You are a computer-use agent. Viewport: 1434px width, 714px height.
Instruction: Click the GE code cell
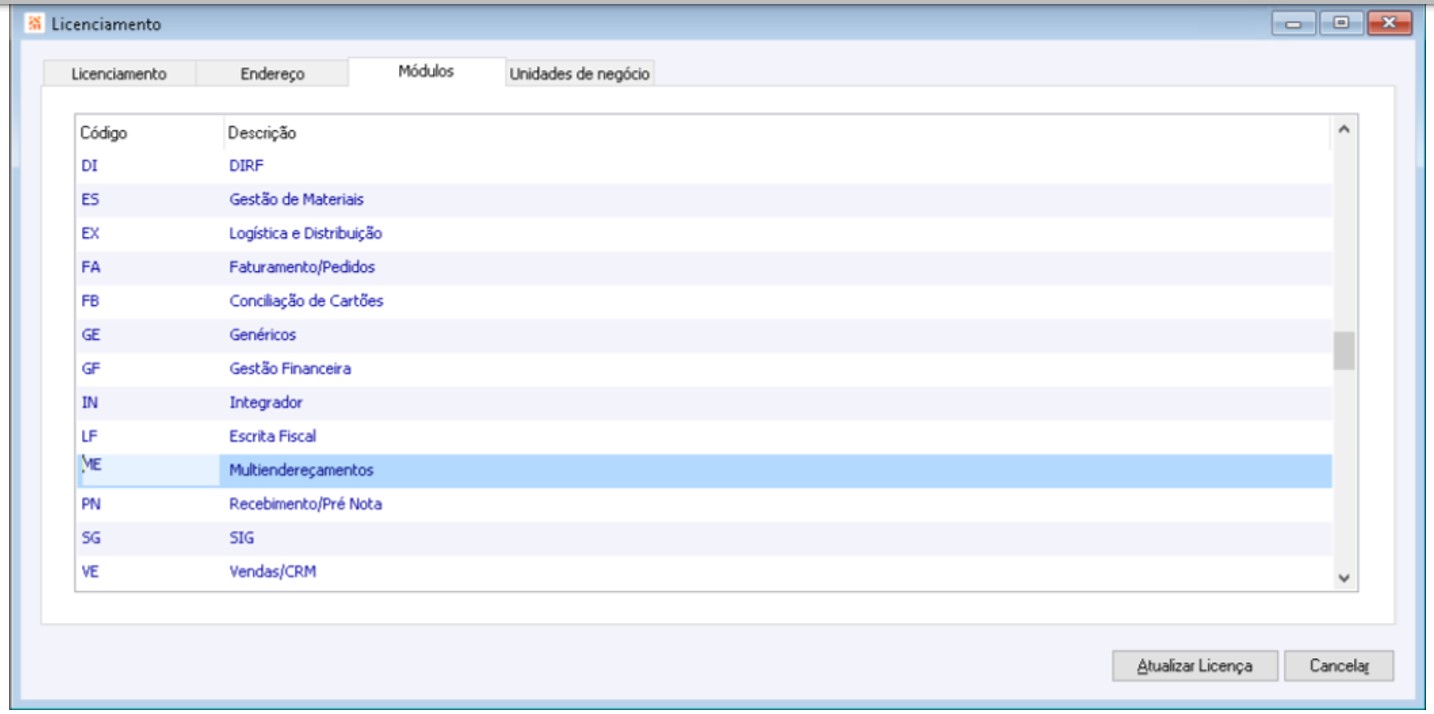(x=148, y=336)
